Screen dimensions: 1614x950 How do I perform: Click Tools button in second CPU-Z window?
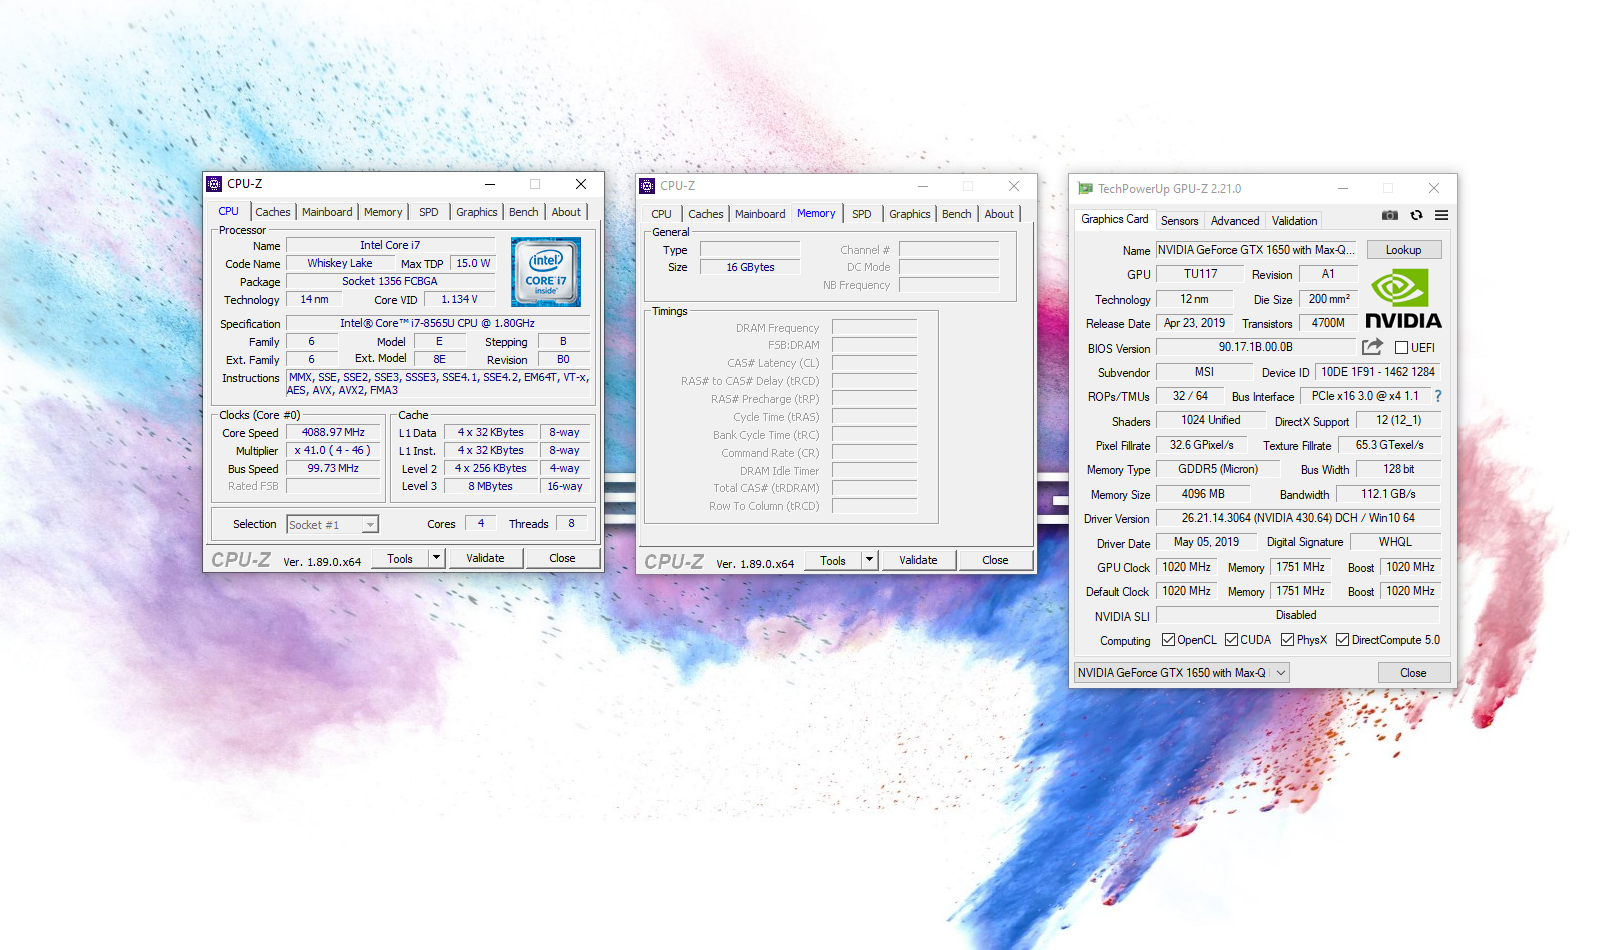click(833, 560)
